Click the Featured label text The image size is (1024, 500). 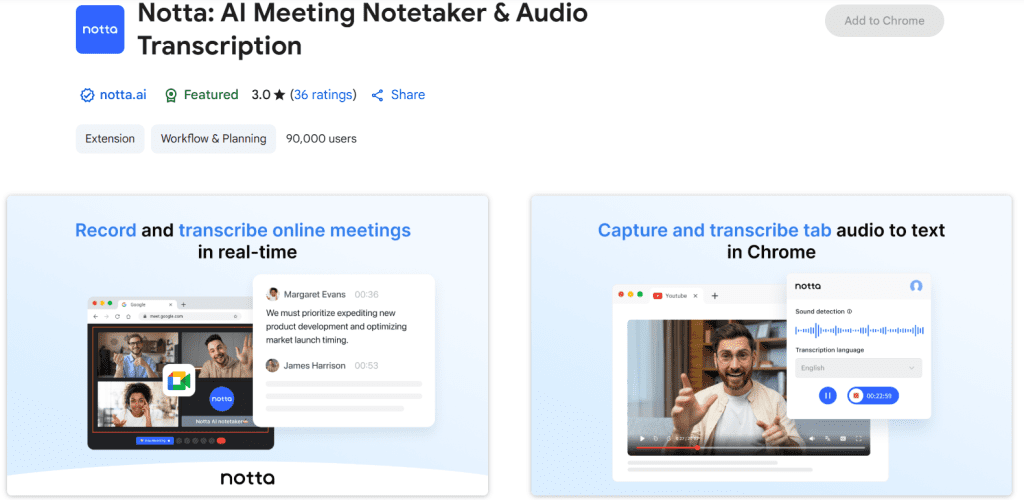210,95
